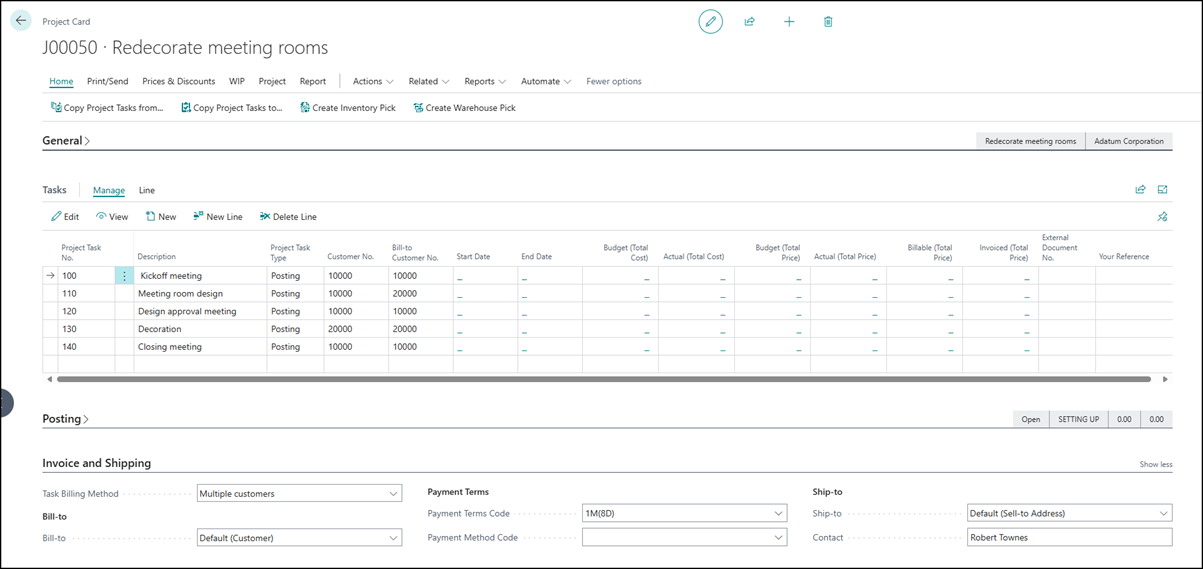
Task: Click Copy Project Tasks to action
Action: (232, 108)
